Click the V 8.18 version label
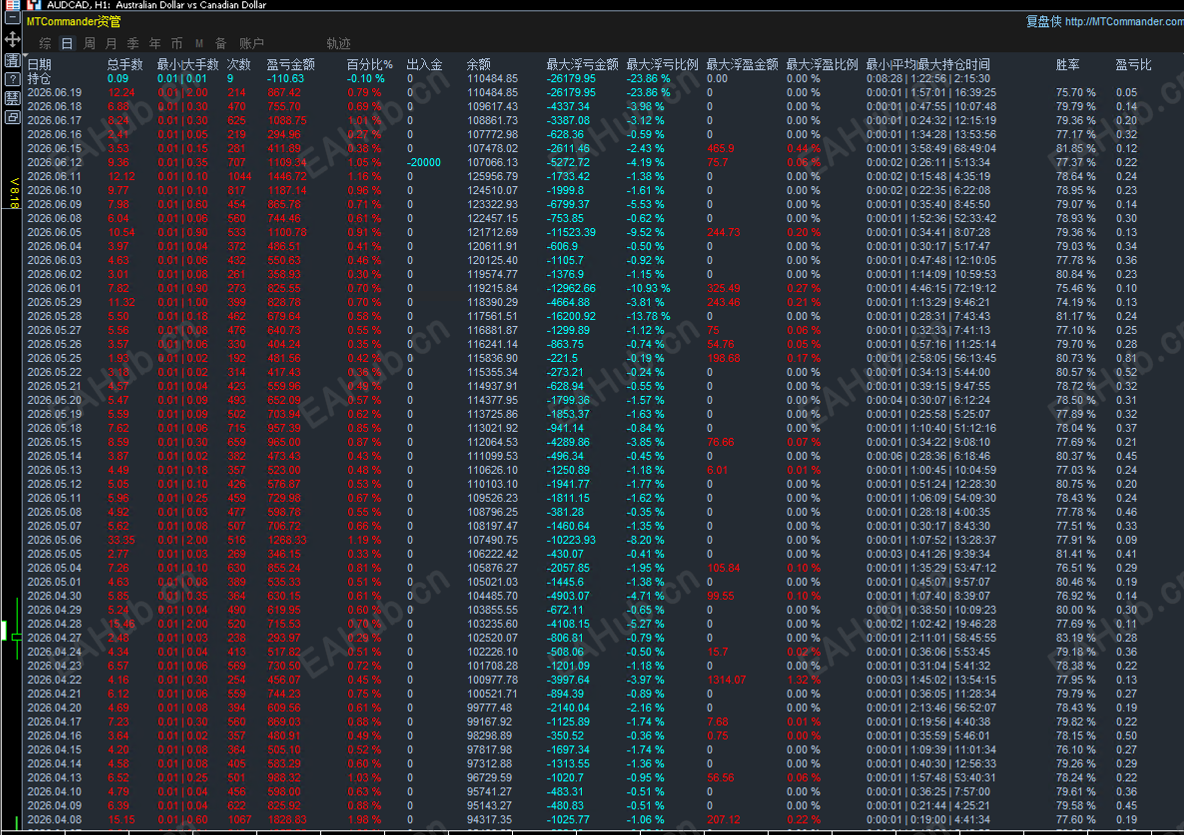Image resolution: width=1184 pixels, height=835 pixels. [13, 193]
